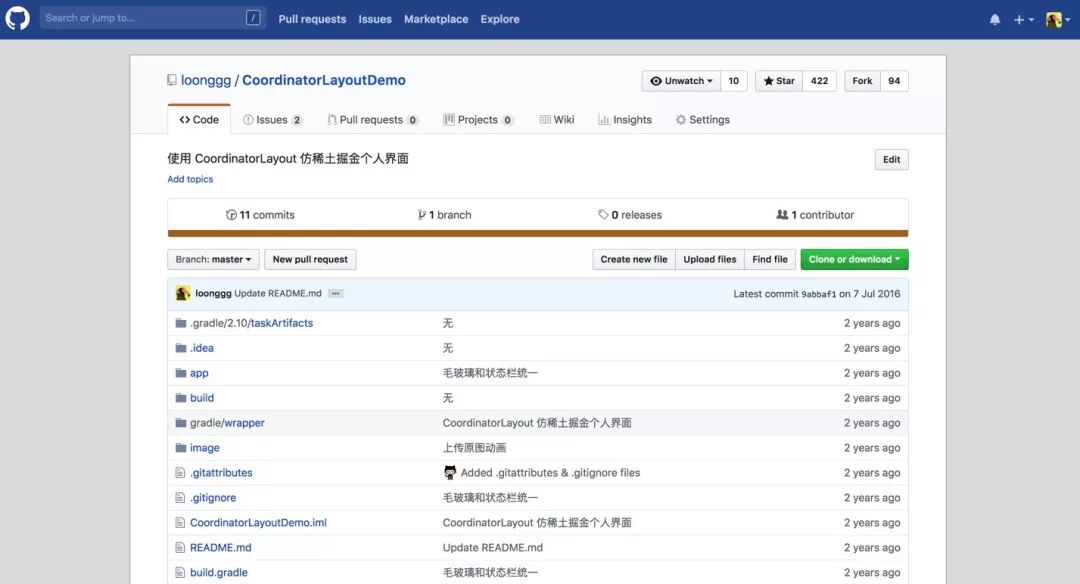Screen dimensions: 1080x584
Task: Click Create new file button
Action: [x=634, y=259]
